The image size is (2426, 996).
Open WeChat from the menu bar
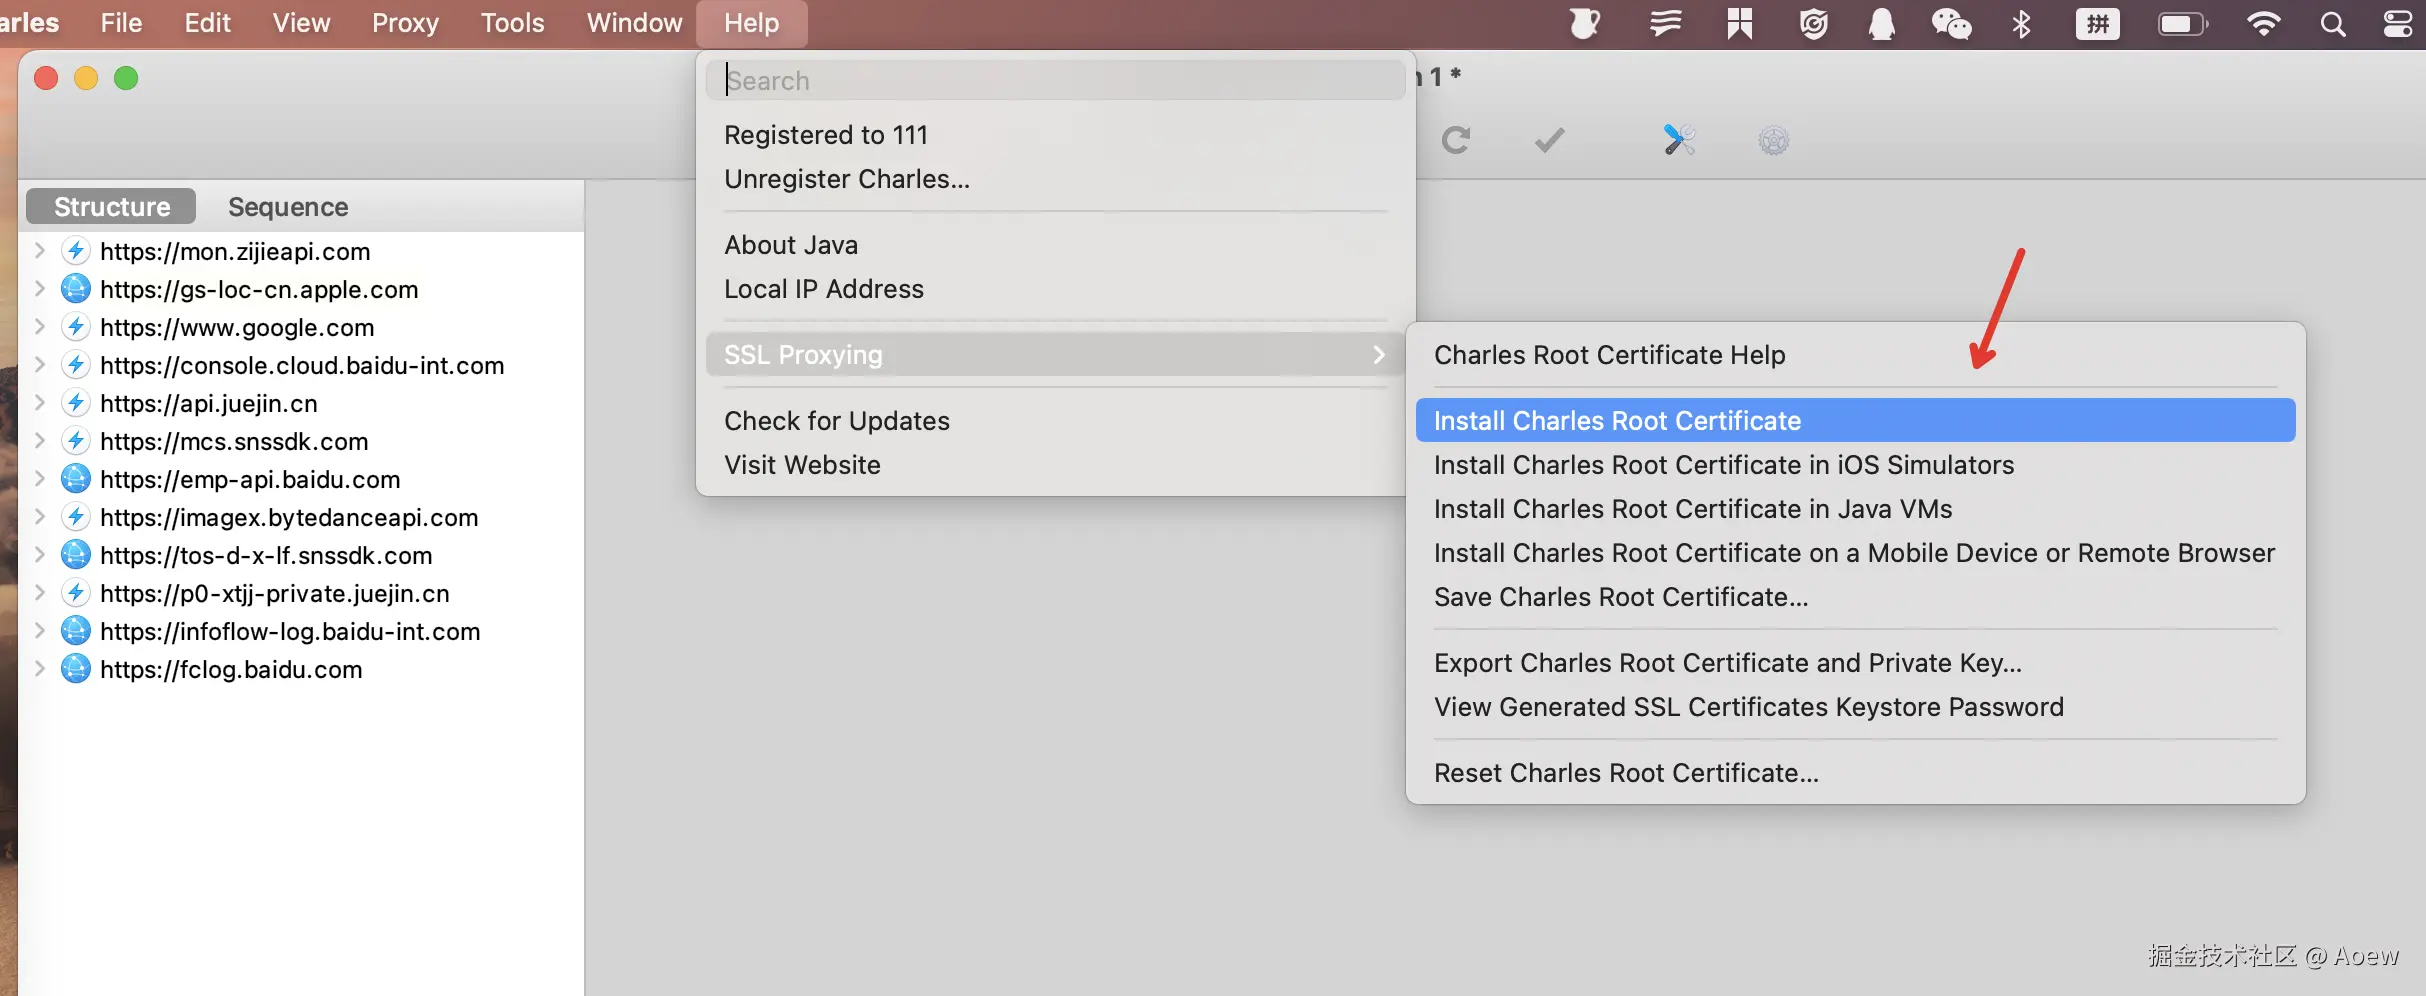(1950, 23)
